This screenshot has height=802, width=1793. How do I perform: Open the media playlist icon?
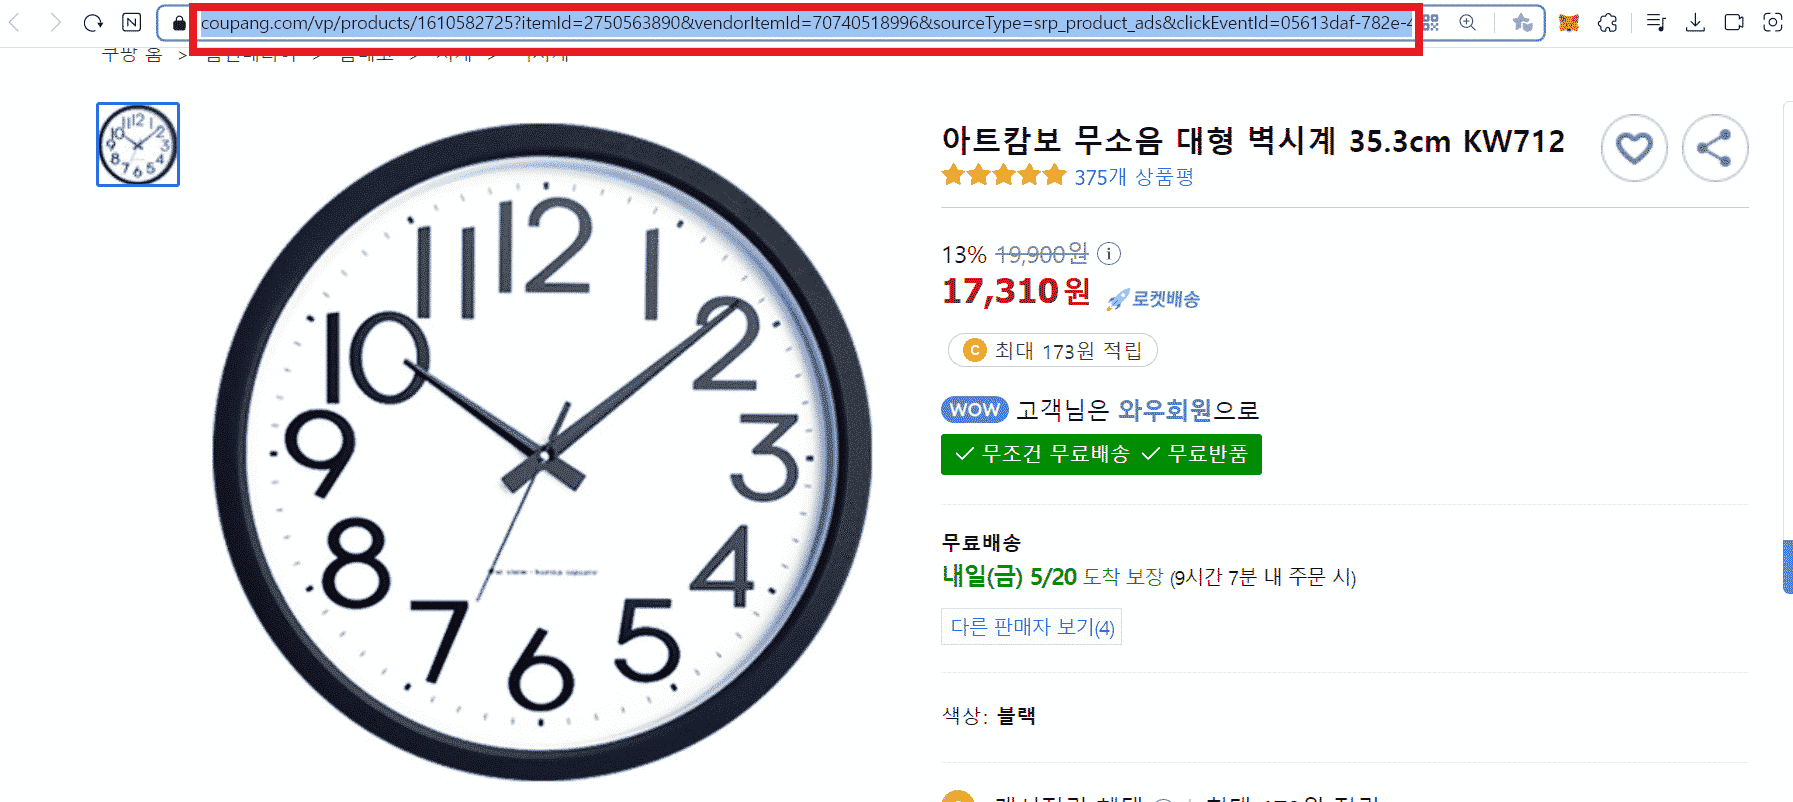pyautogui.click(x=1656, y=22)
